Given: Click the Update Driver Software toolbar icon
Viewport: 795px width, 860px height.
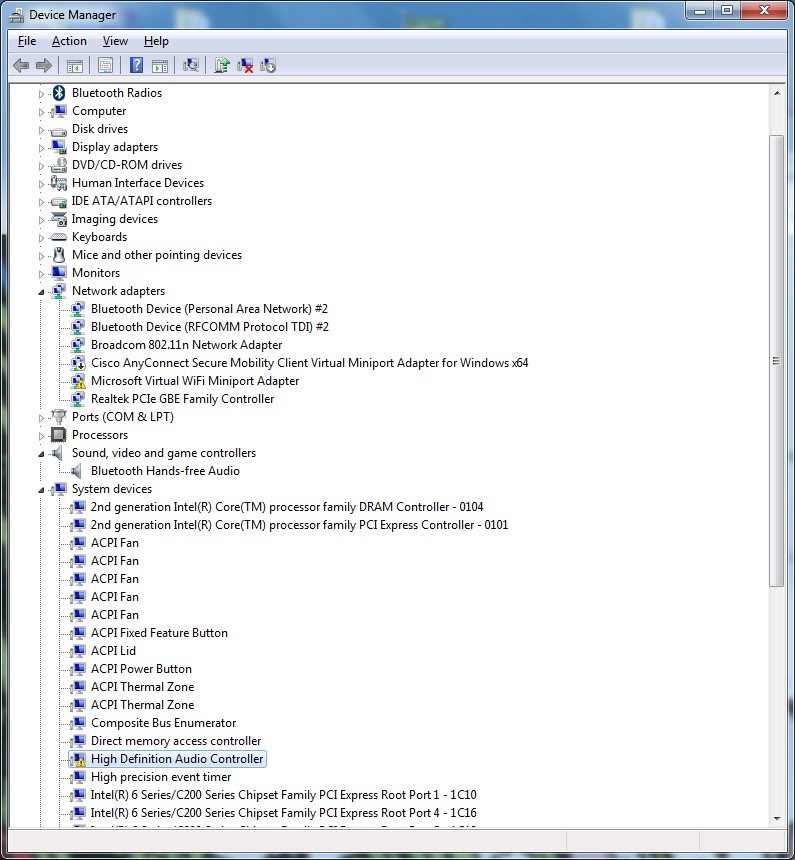Looking at the screenshot, I should click(x=222, y=65).
